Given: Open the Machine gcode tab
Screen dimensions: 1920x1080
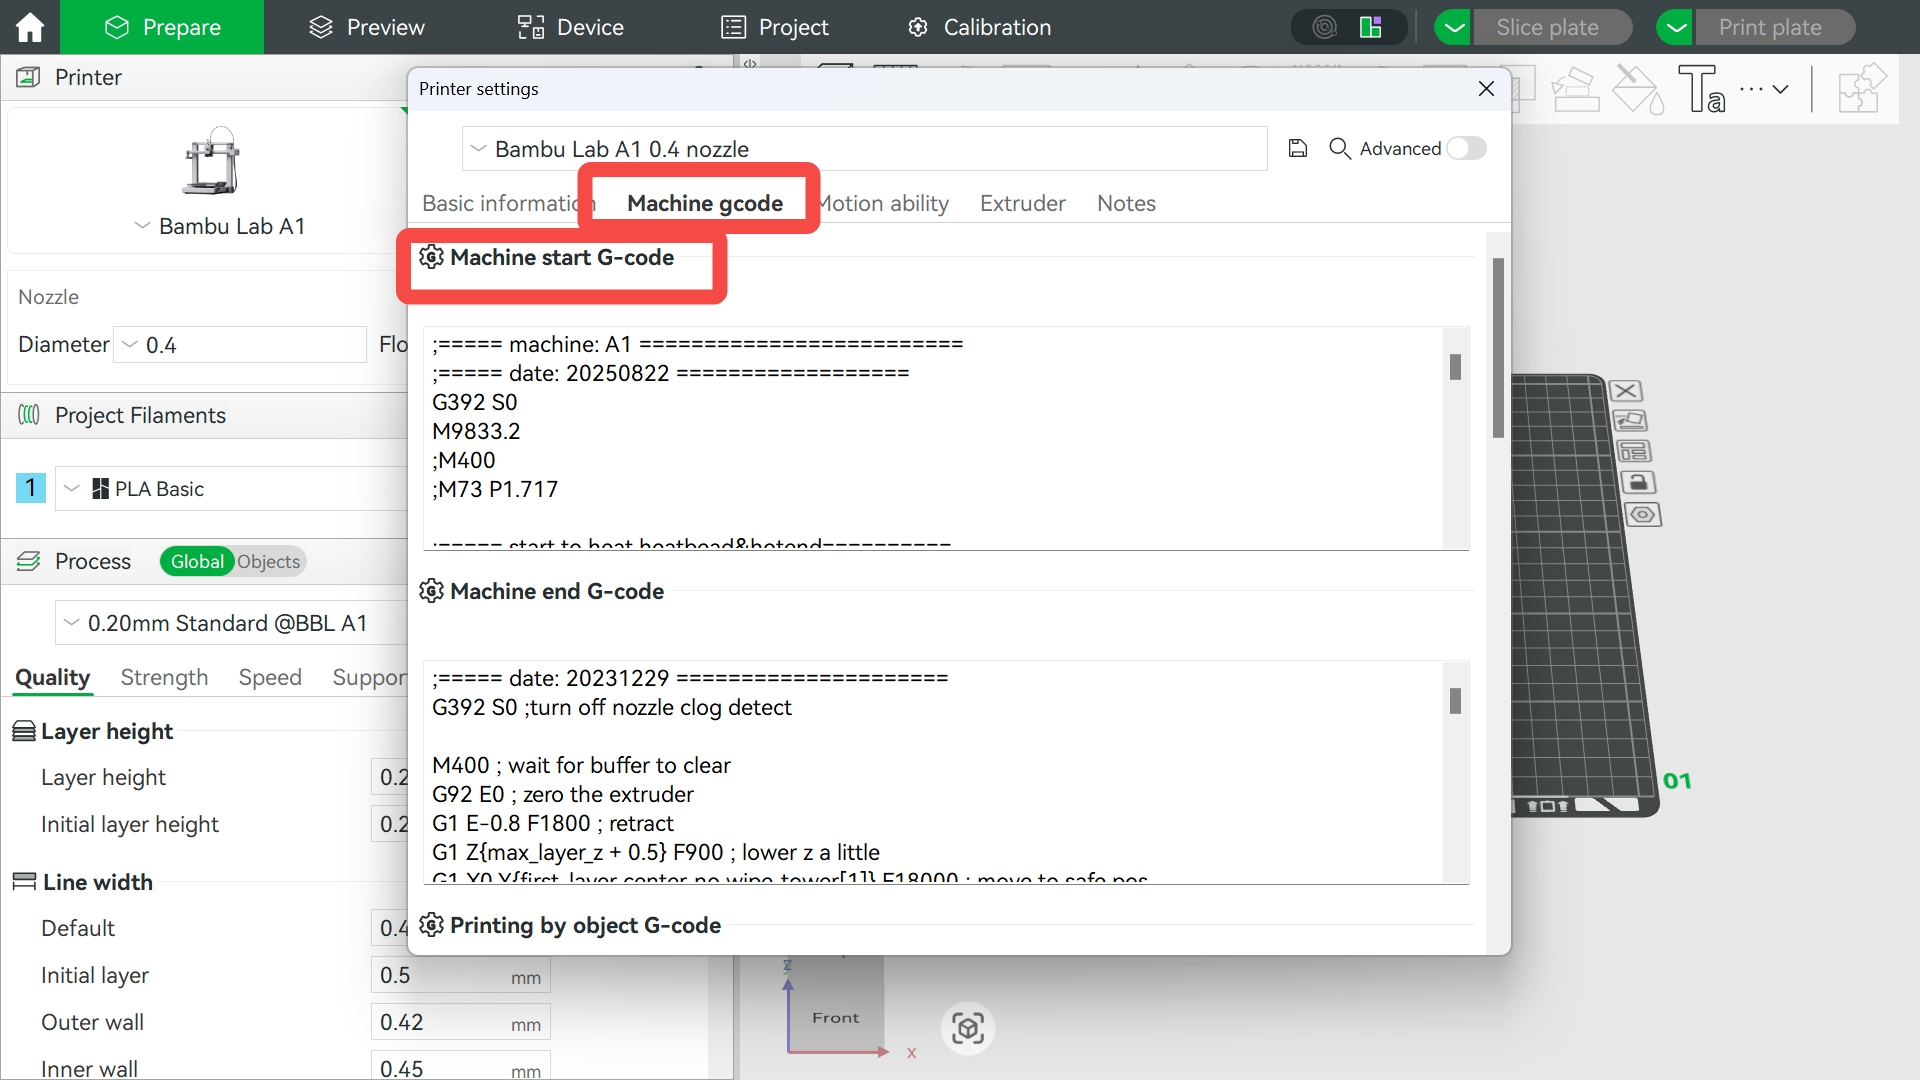Looking at the screenshot, I should 705,203.
